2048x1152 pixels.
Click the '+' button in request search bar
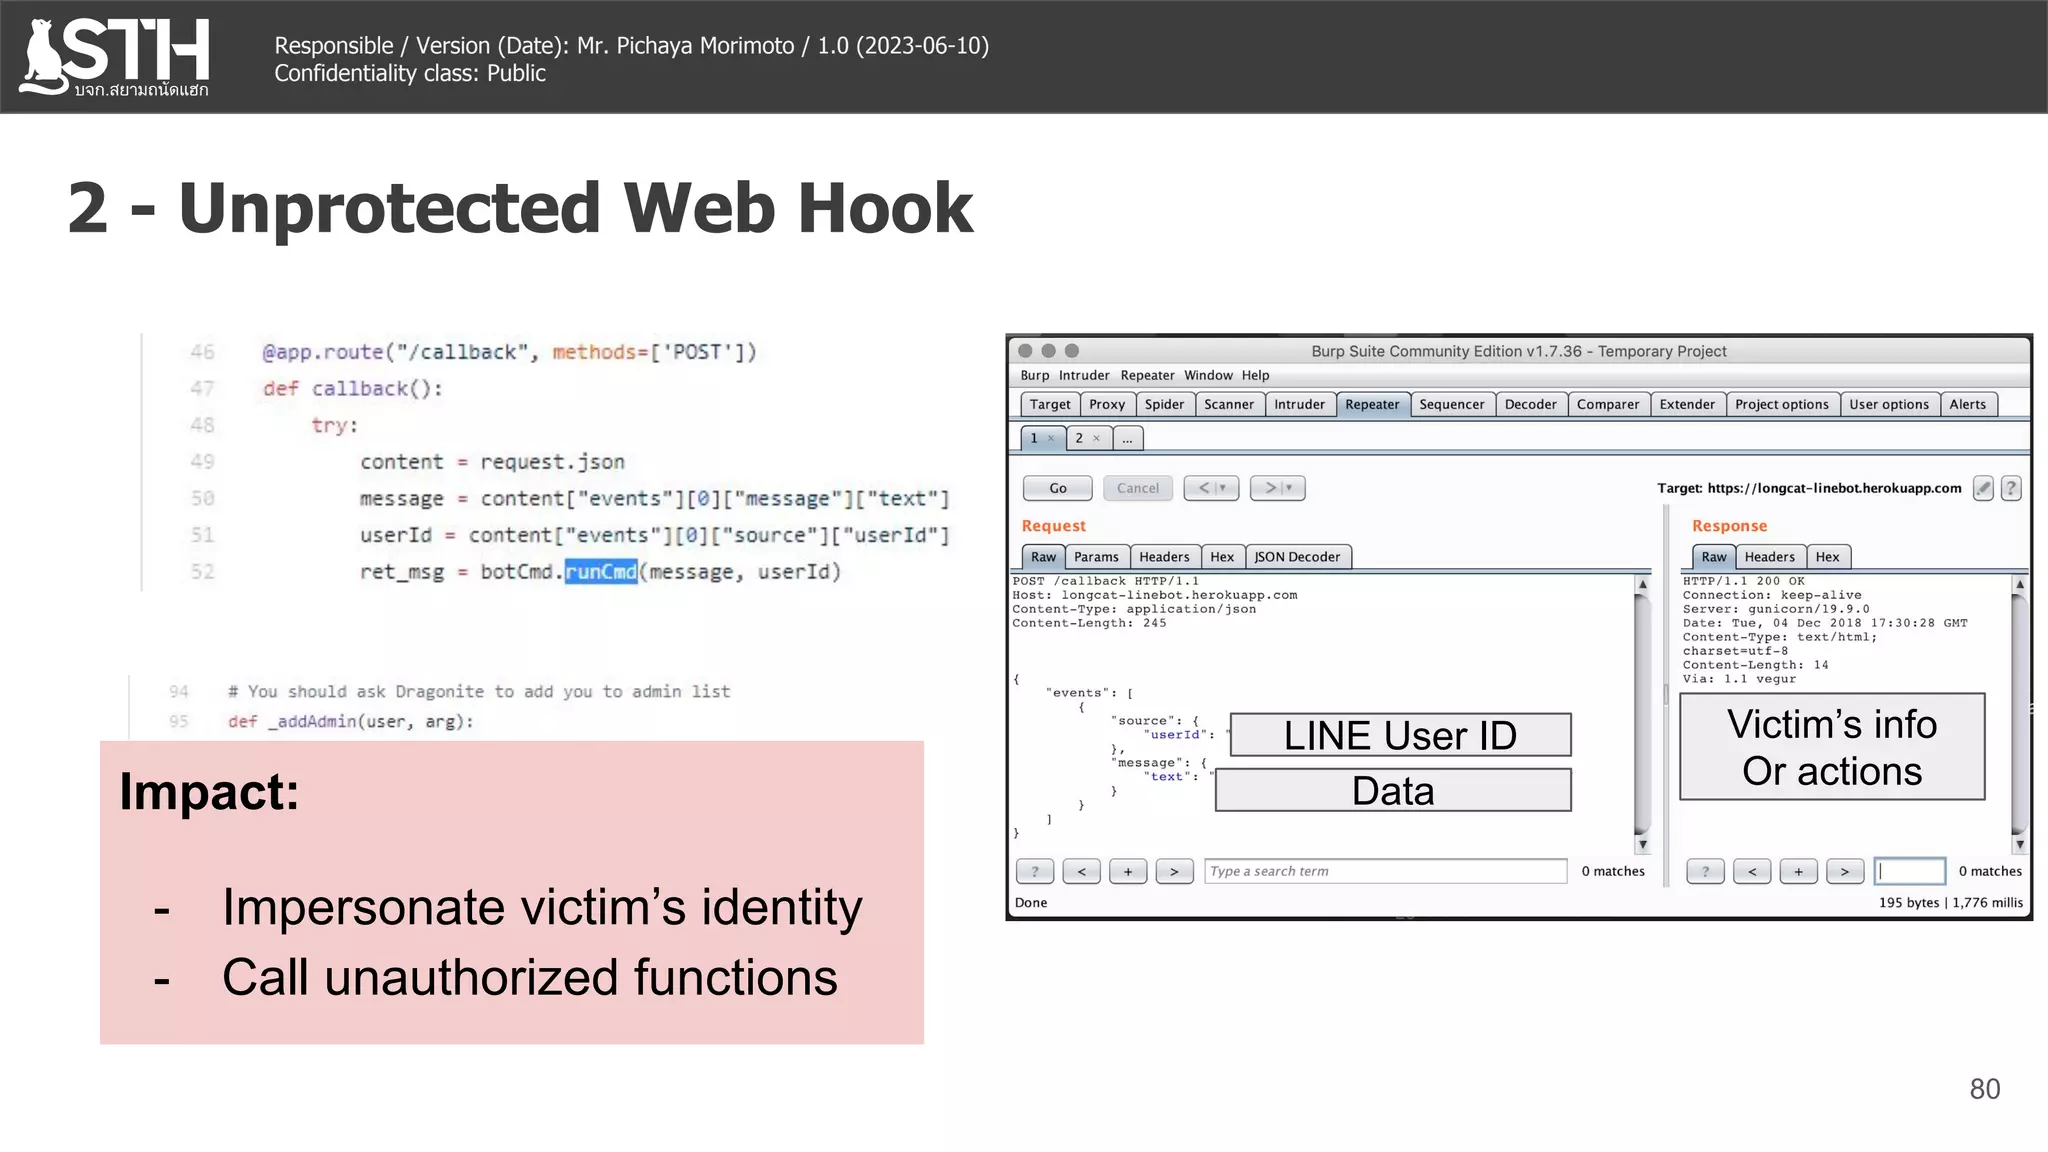[x=1128, y=871]
